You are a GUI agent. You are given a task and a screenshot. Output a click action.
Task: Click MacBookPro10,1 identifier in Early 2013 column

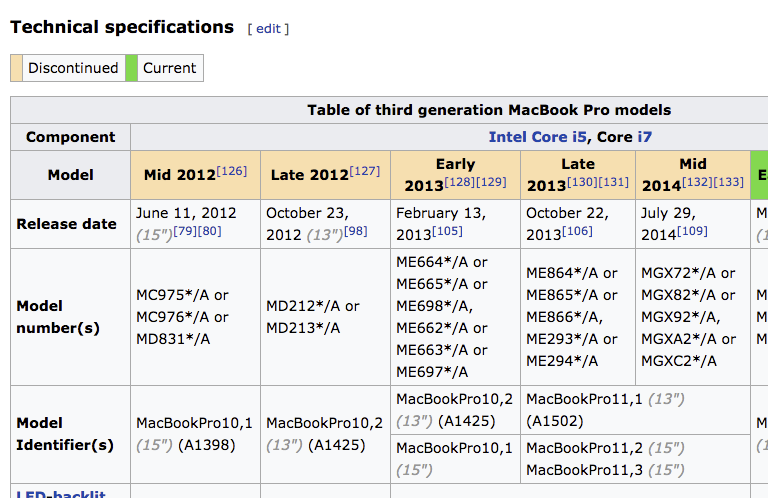click(x=455, y=448)
